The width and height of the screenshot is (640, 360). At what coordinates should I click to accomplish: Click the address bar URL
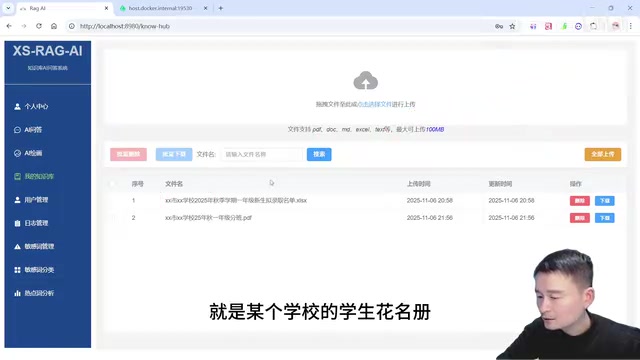point(124,26)
